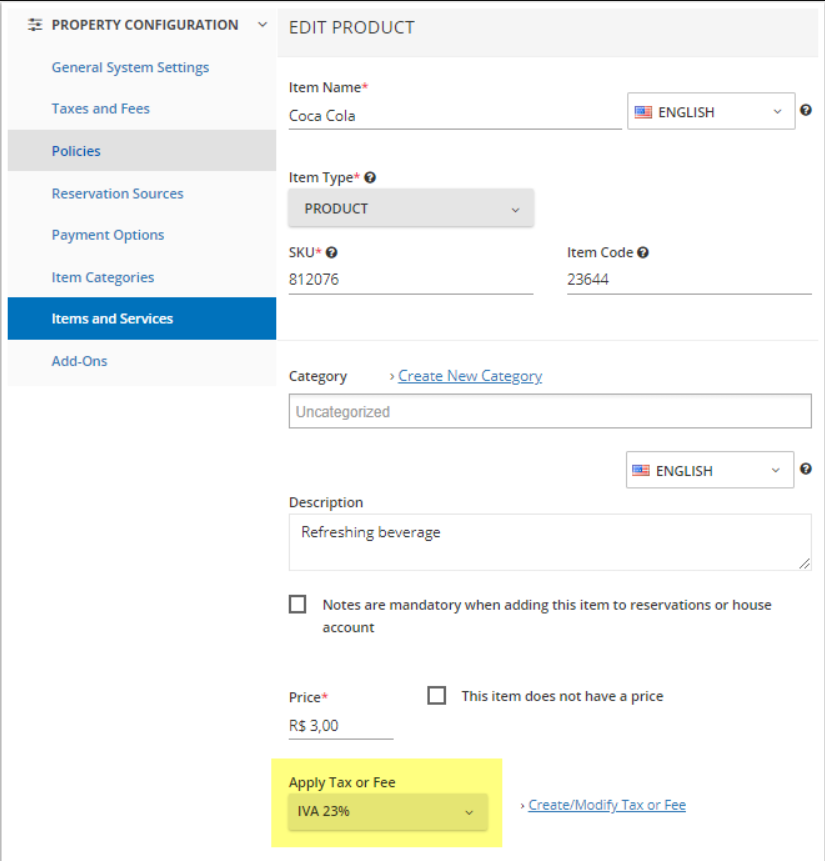
Task: Click help icon beside Item Name language dropdown
Action: point(805,111)
